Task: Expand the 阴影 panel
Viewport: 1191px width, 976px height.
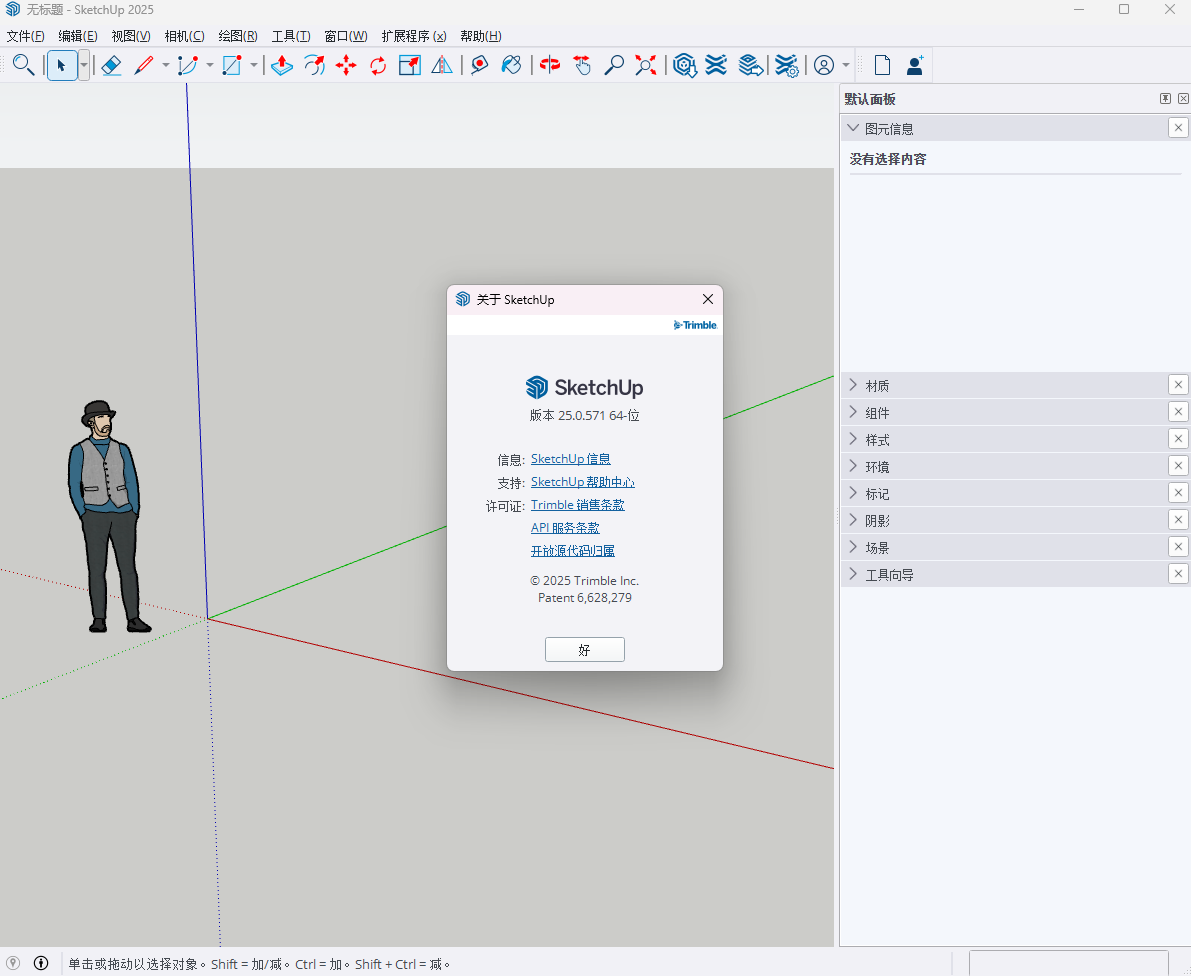Action: [877, 521]
